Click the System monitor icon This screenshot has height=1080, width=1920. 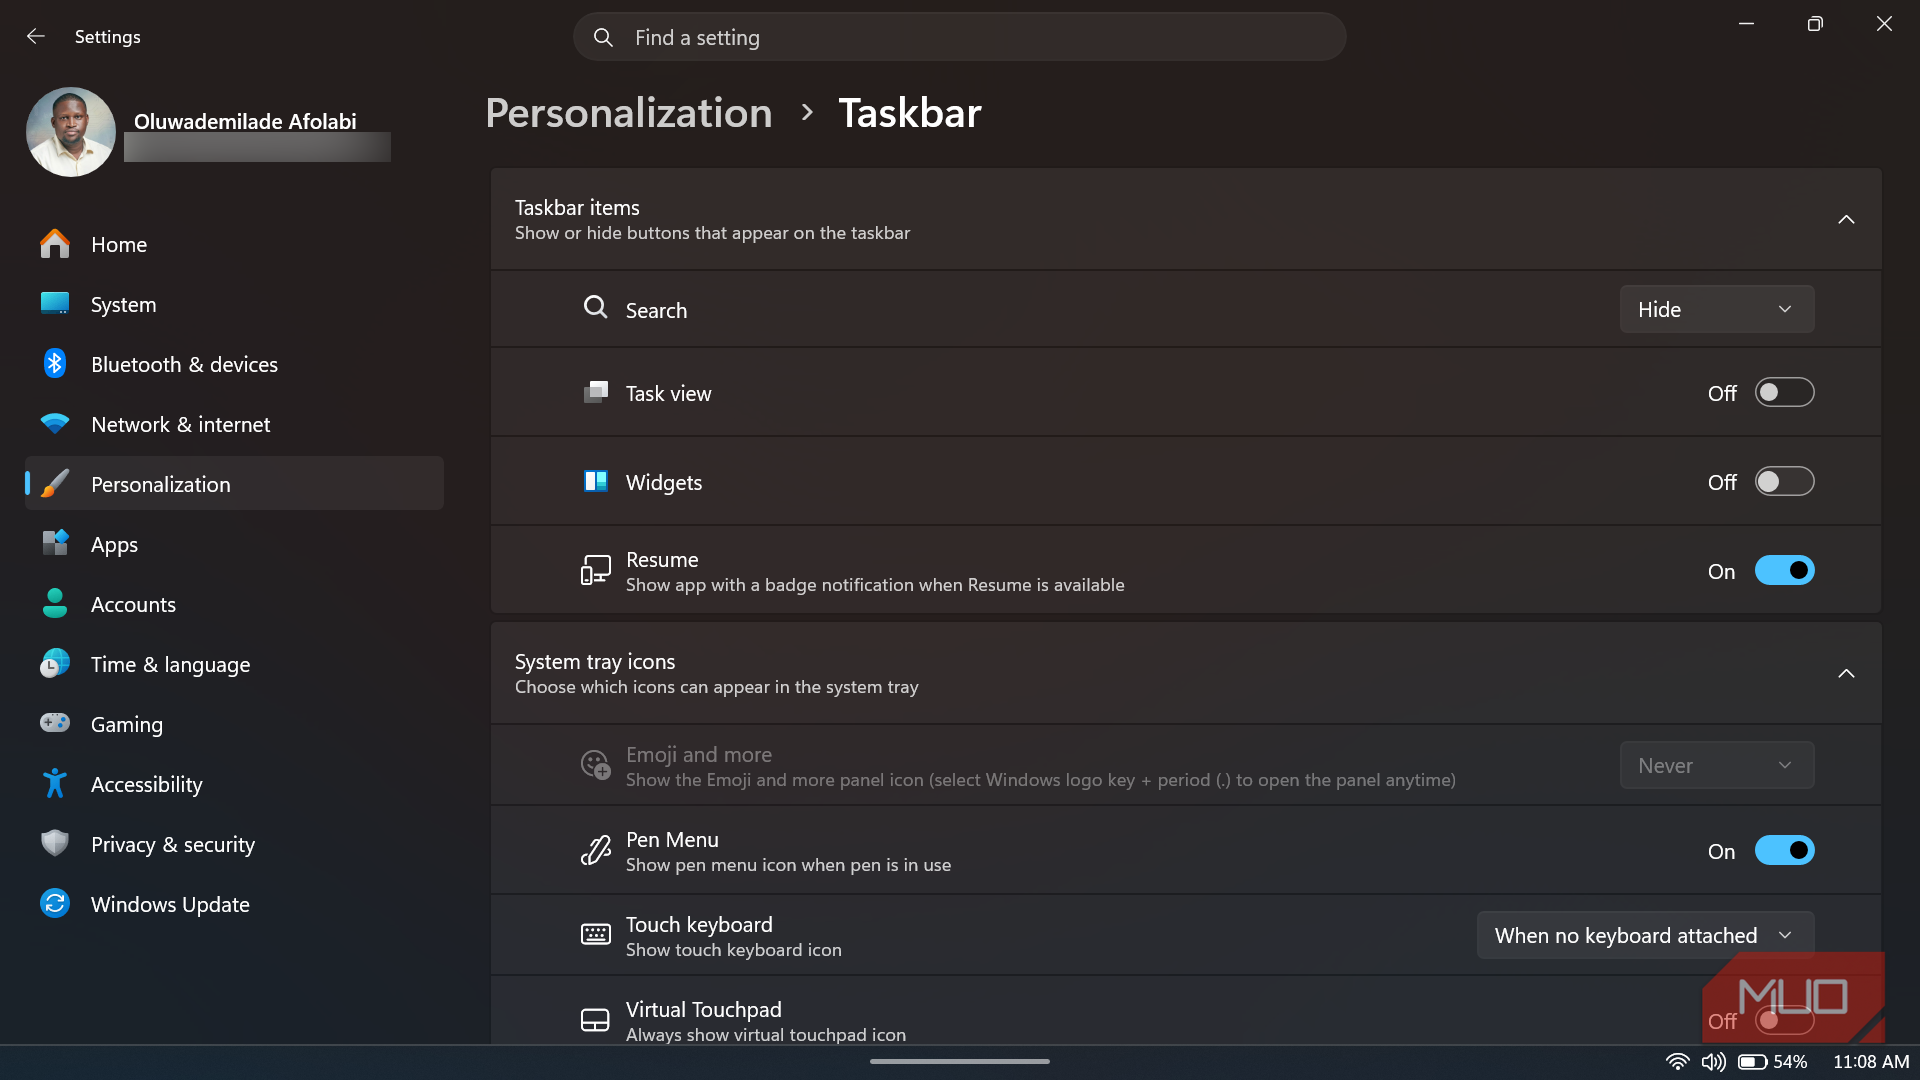[x=55, y=303]
